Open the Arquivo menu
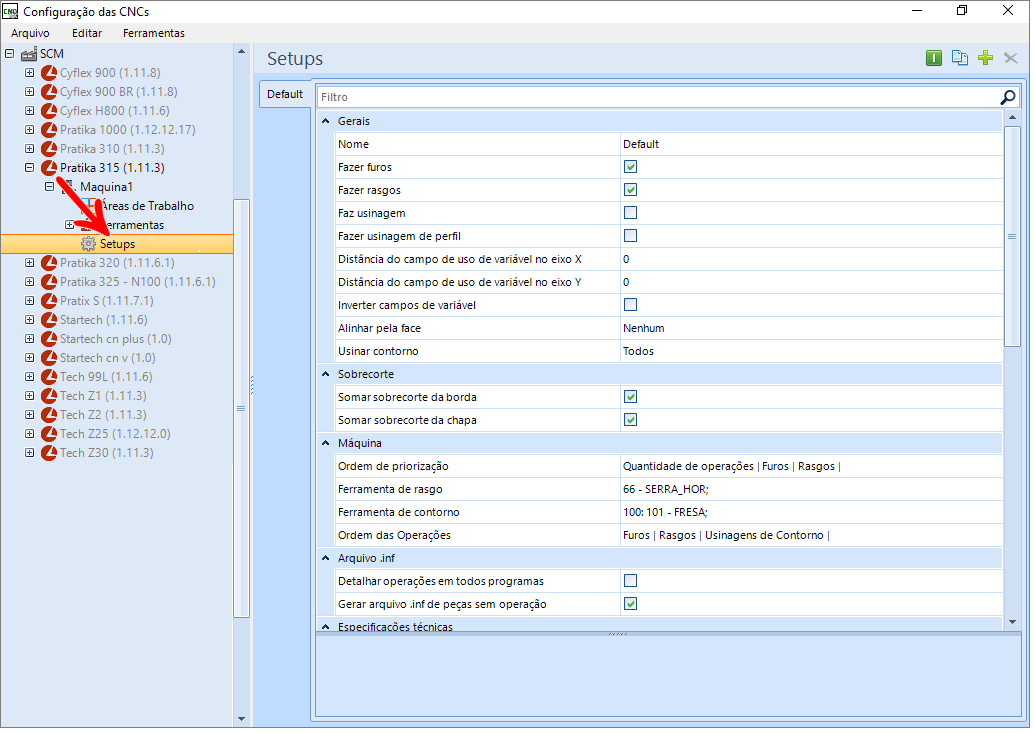1035x733 pixels. (x=30, y=33)
